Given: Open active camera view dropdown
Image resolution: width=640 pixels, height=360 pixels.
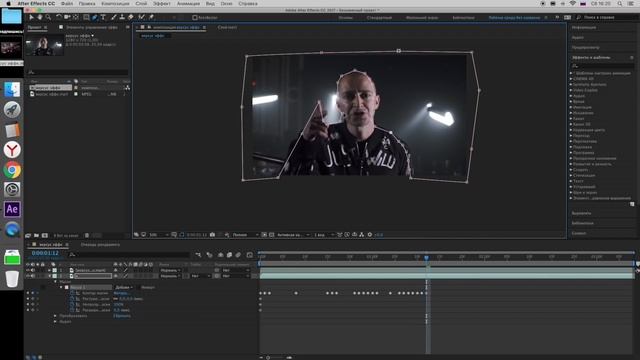Looking at the screenshot, I should click(x=293, y=235).
